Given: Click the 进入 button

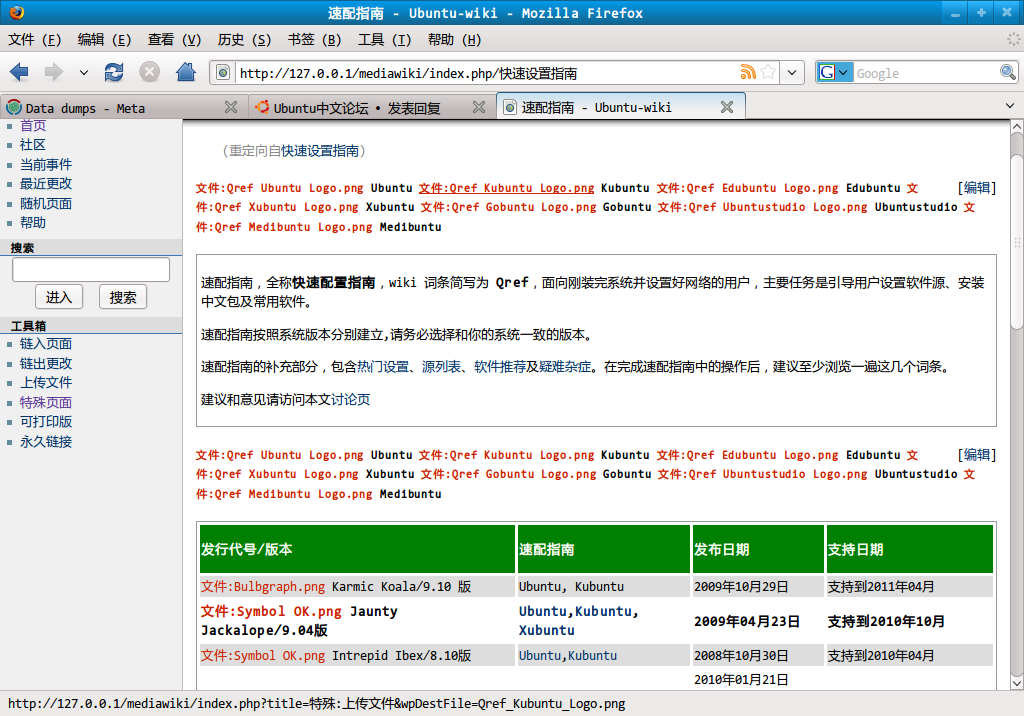Looking at the screenshot, I should [x=59, y=297].
